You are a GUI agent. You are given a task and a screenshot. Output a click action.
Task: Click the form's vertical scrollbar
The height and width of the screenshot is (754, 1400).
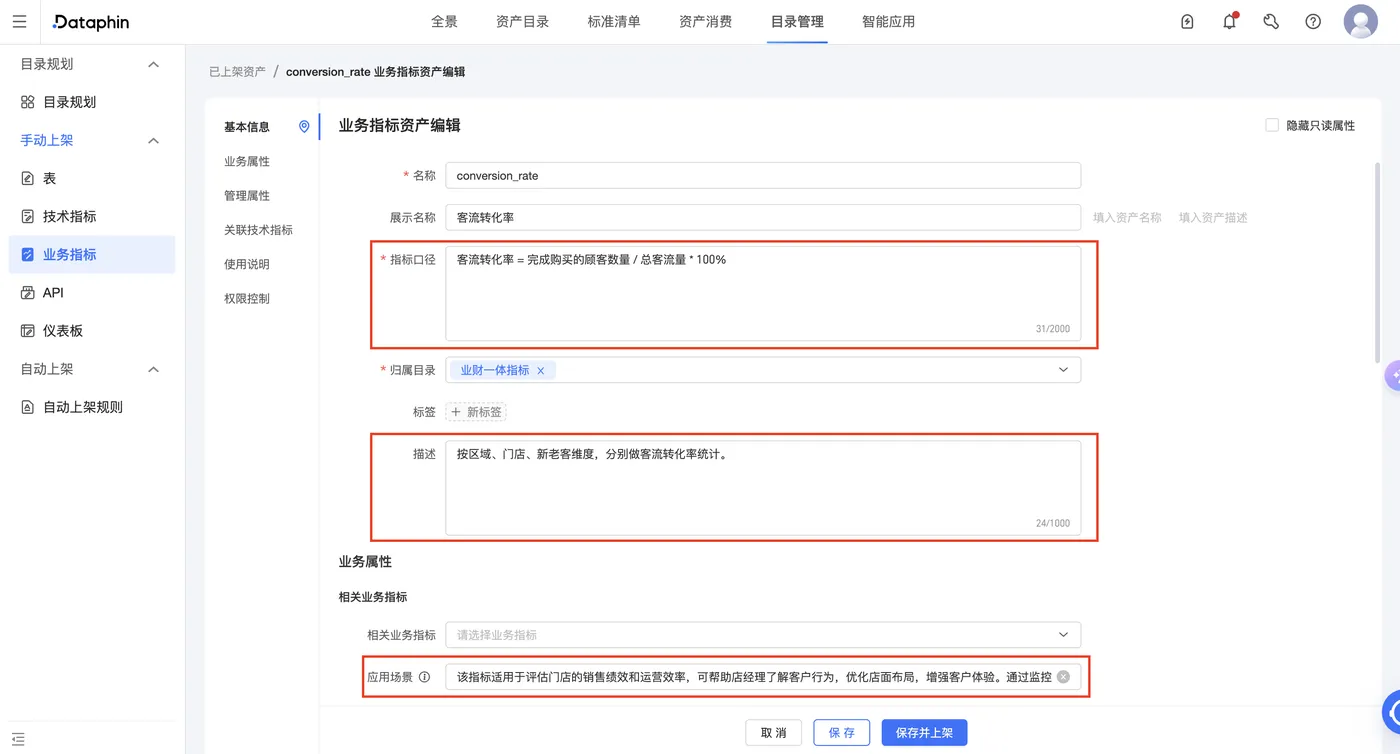pos(1379,262)
